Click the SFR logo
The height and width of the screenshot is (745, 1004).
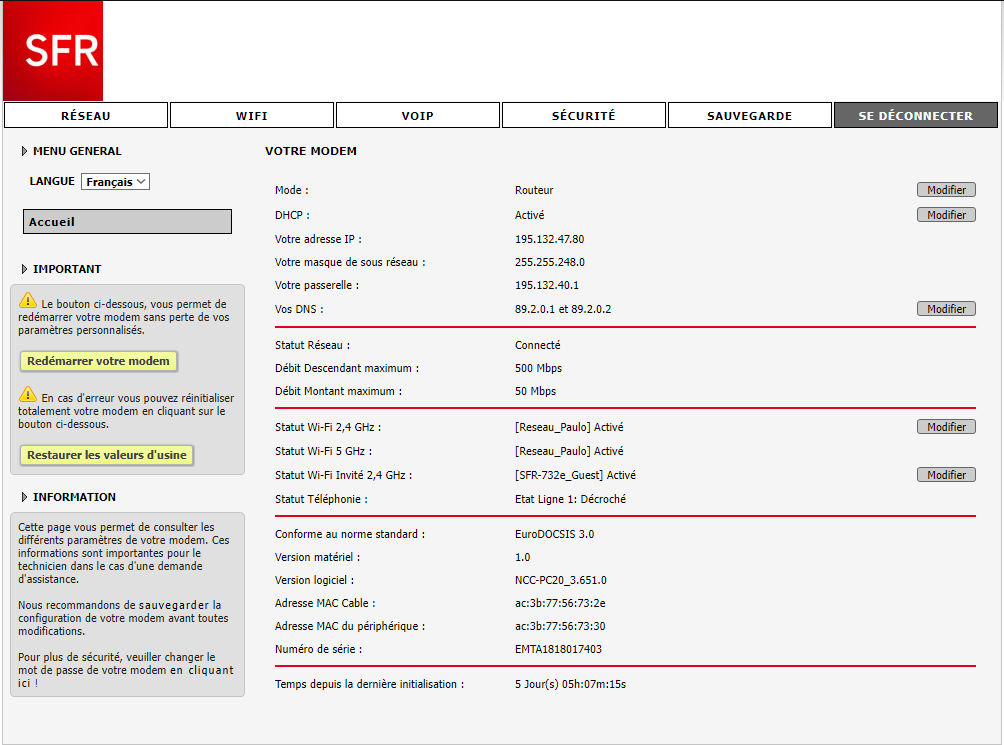click(52, 50)
